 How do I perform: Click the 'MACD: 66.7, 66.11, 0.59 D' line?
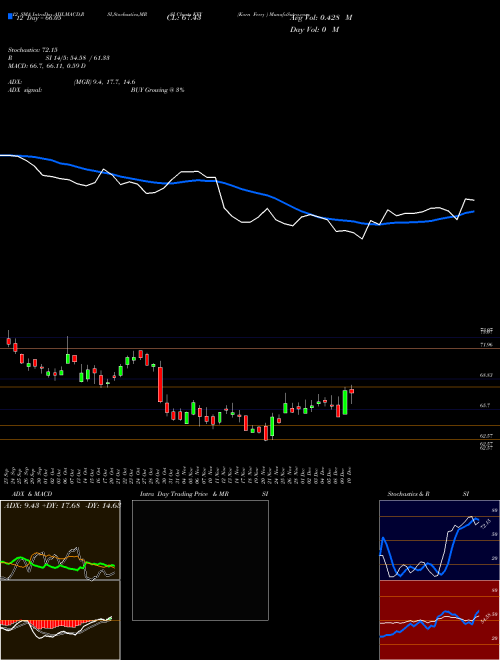(x=47, y=66)
